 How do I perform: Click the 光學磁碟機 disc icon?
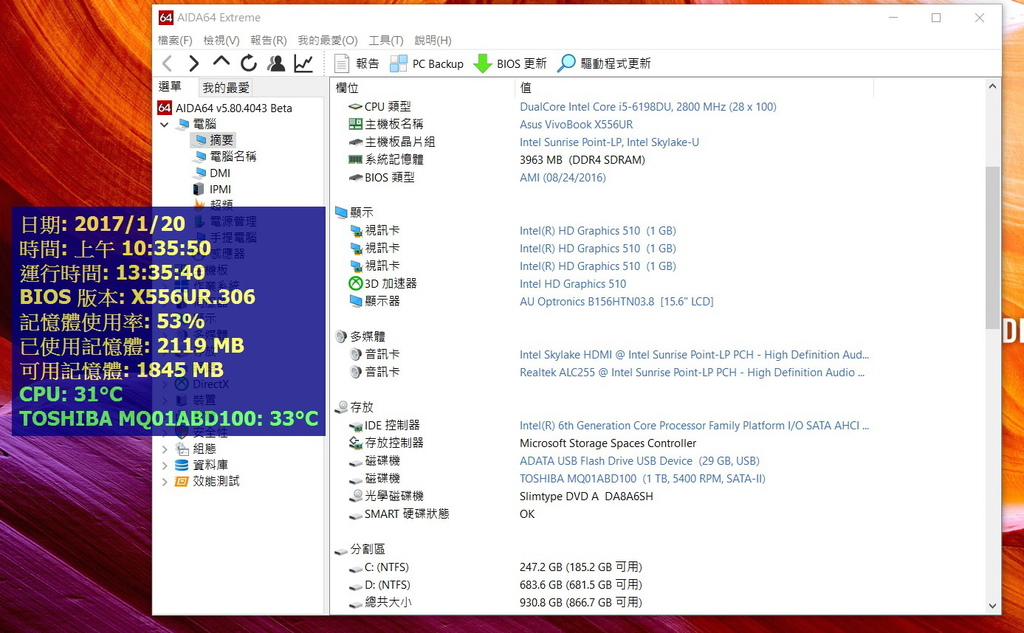(355, 496)
